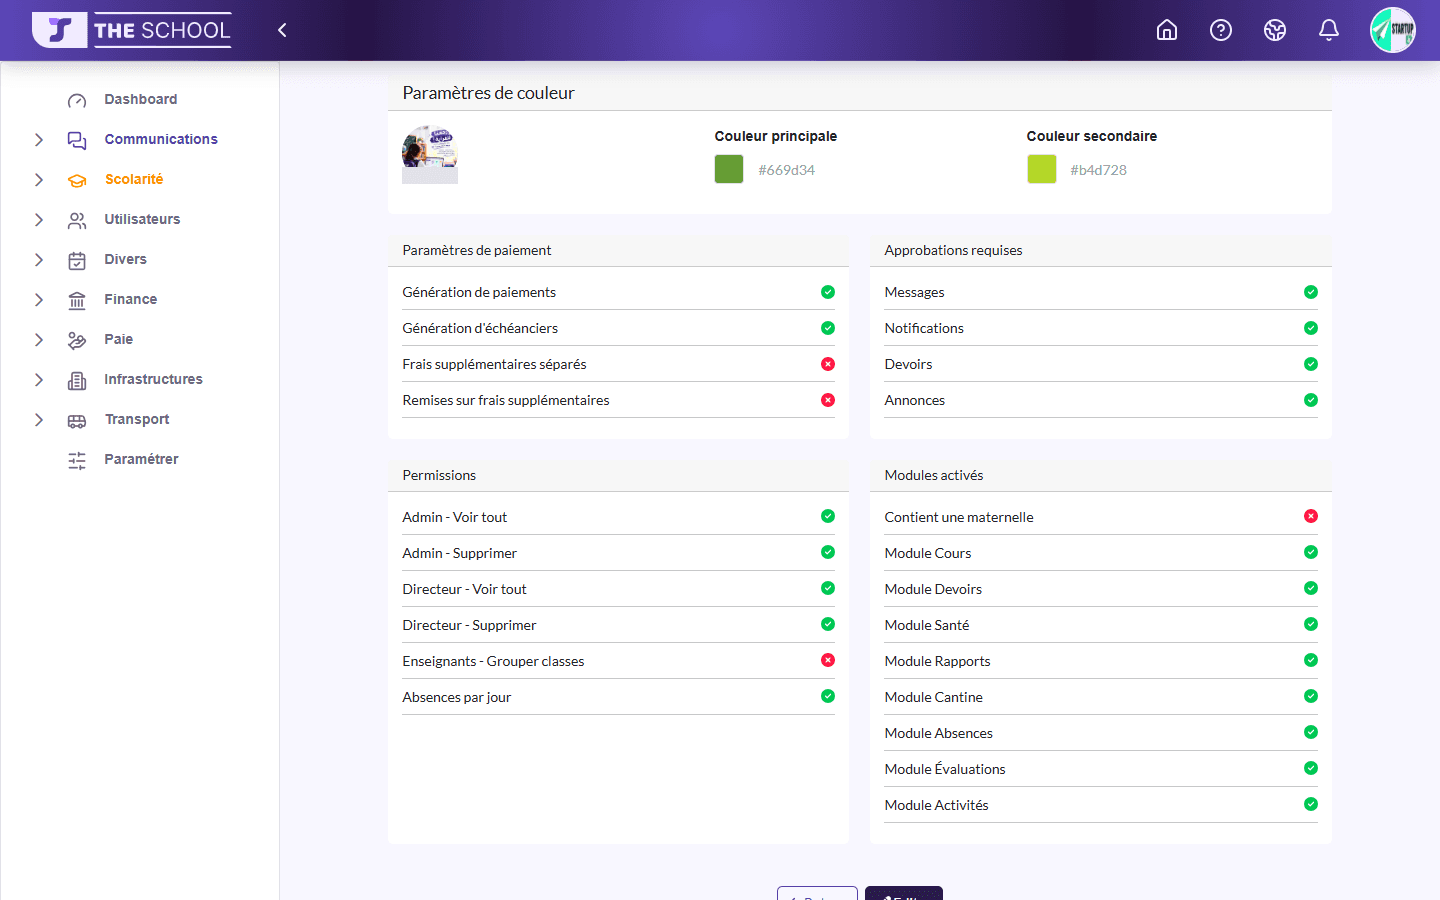Toggle Génération de paiements status
Screen dimensions: 1440x900
828,292
